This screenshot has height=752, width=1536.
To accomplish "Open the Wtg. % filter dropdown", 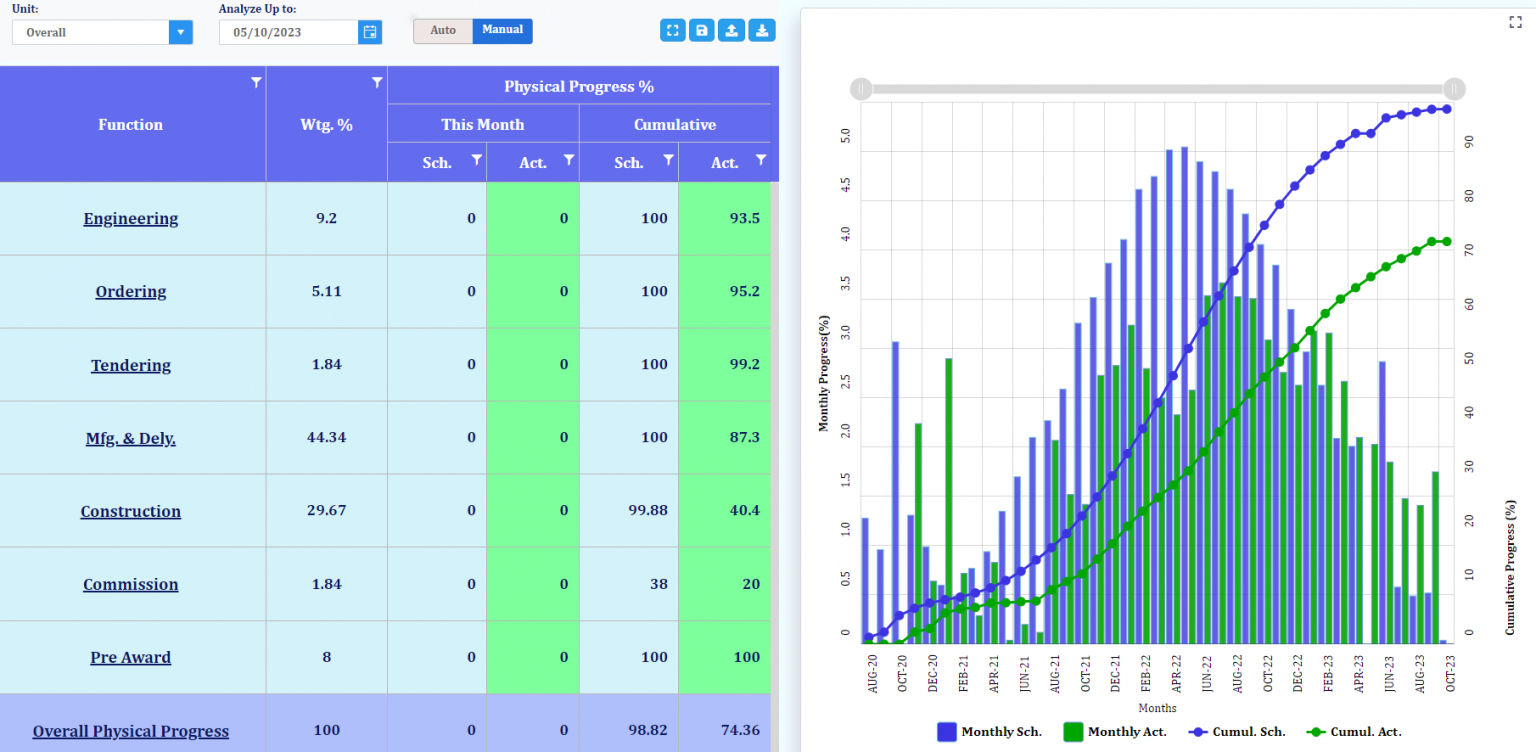I will pos(377,82).
